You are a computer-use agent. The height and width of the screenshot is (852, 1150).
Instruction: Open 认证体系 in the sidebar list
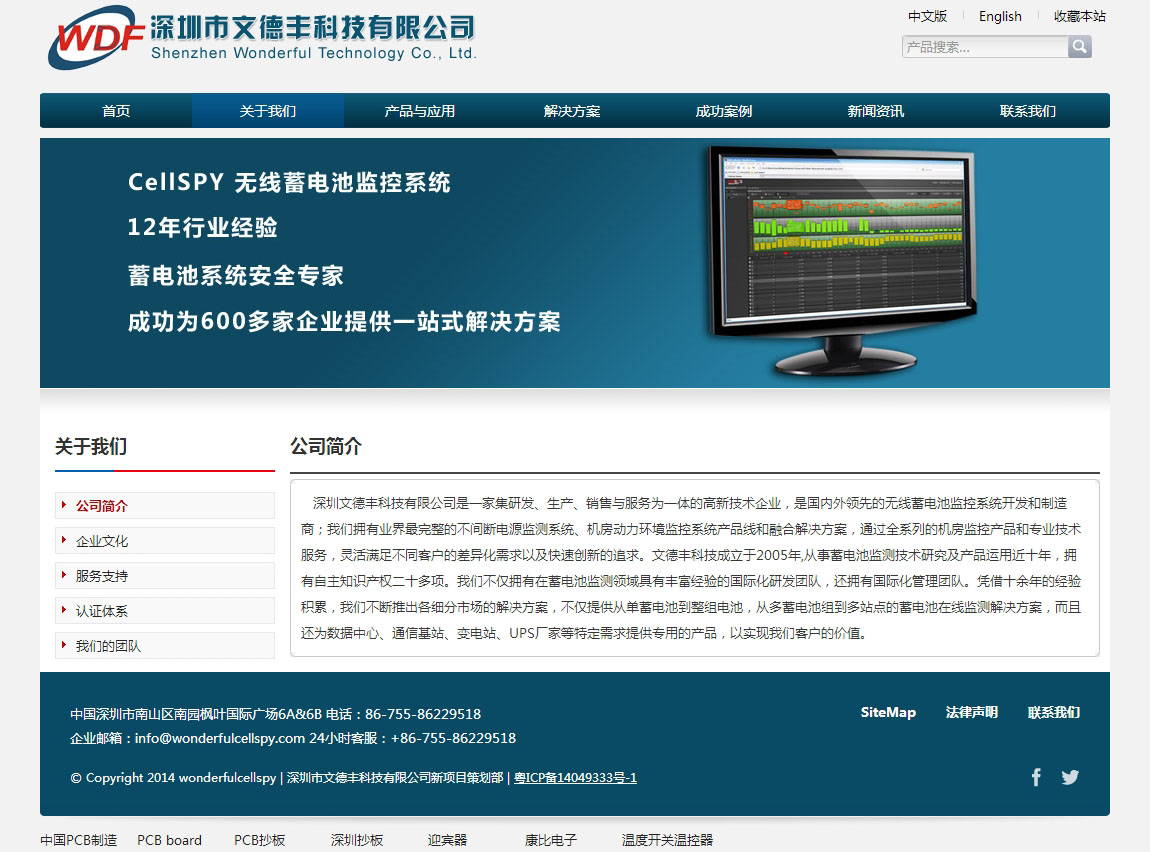click(x=165, y=611)
